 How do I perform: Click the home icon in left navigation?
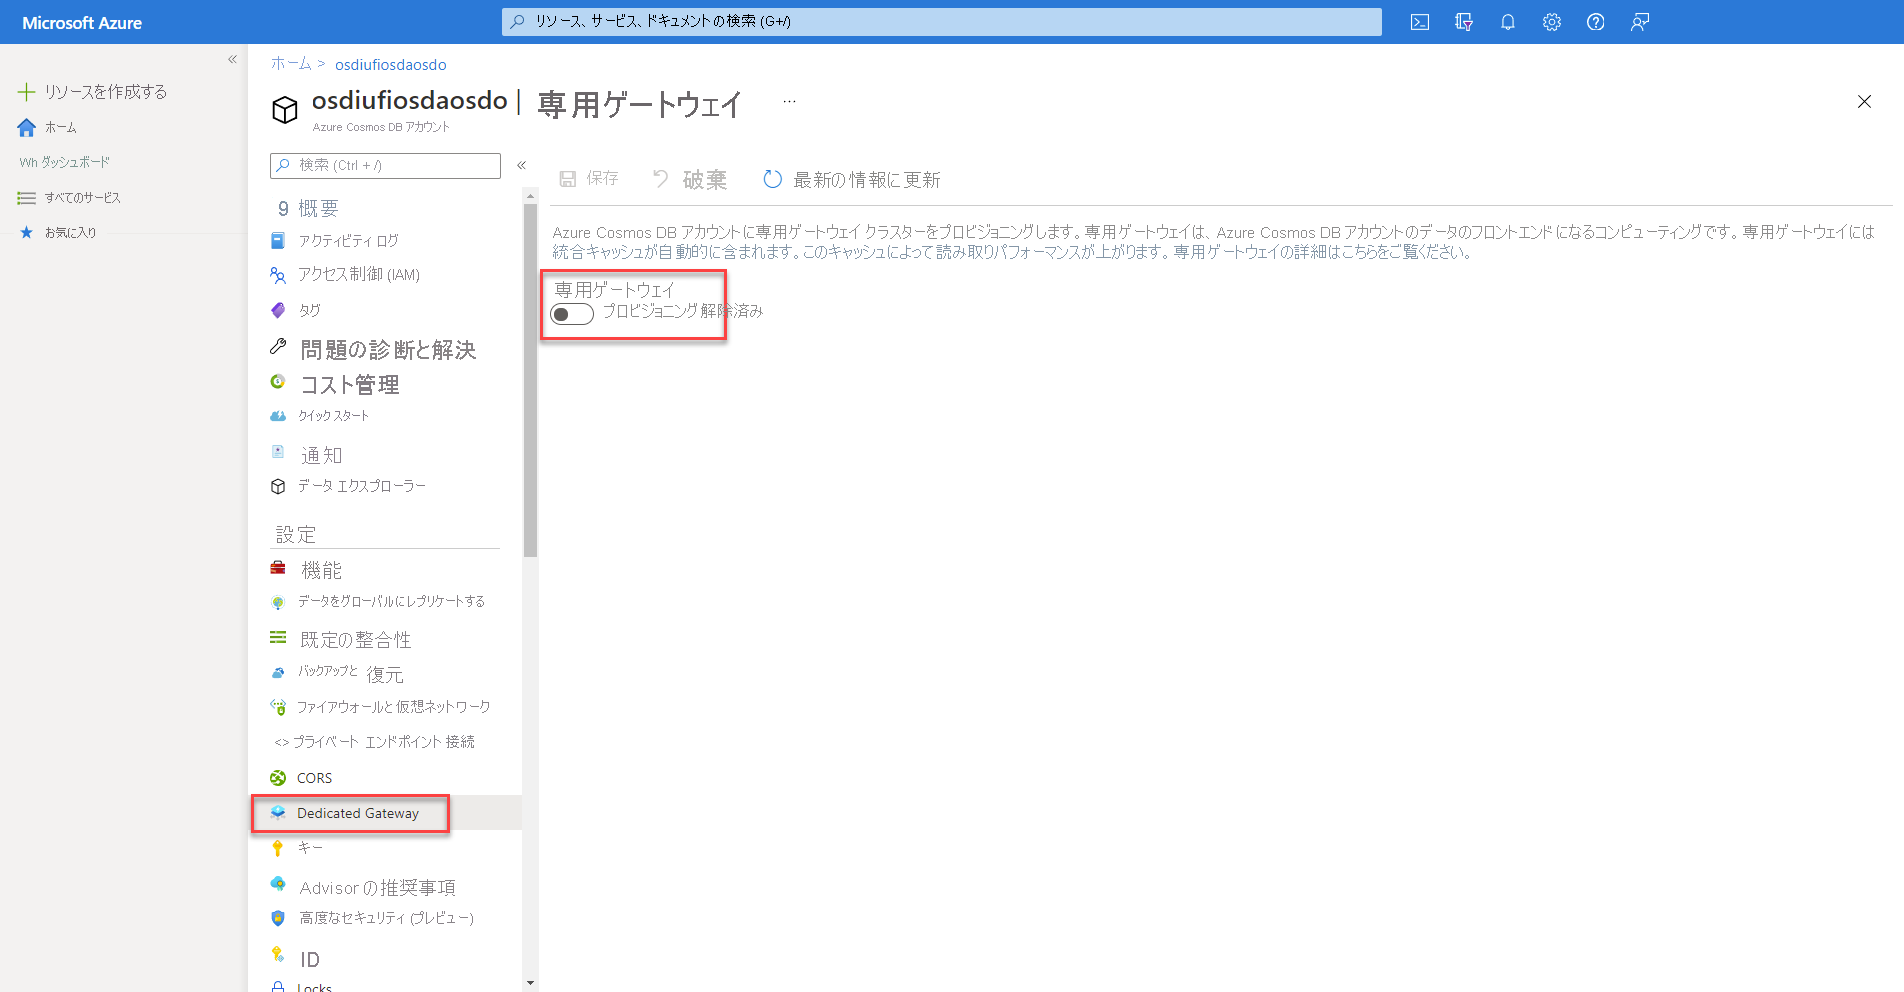pos(27,127)
